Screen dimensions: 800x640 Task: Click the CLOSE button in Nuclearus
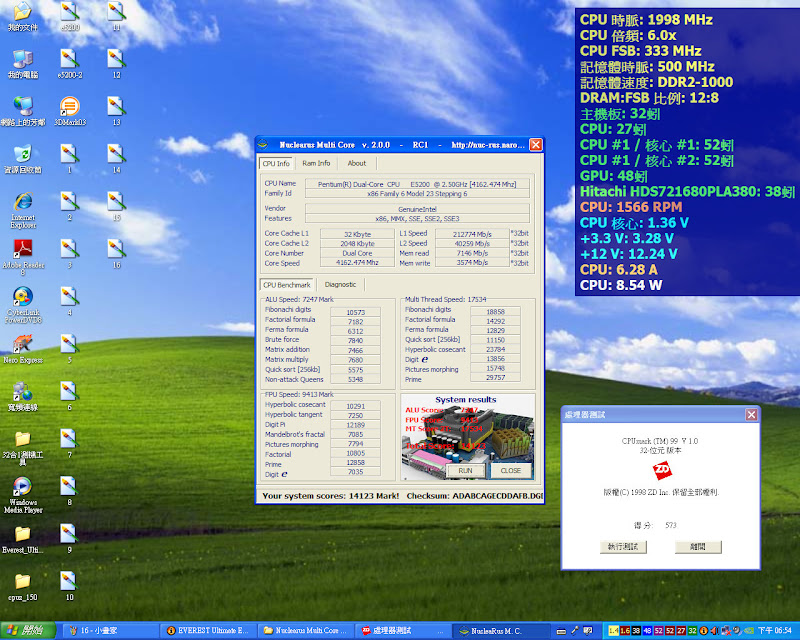pos(511,470)
